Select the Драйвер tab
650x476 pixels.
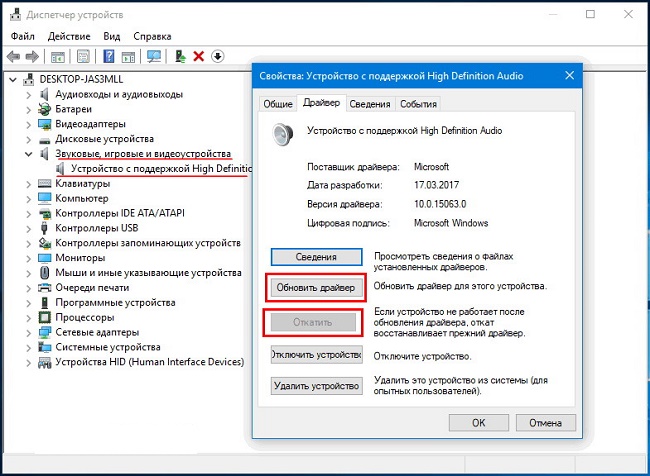coord(321,103)
